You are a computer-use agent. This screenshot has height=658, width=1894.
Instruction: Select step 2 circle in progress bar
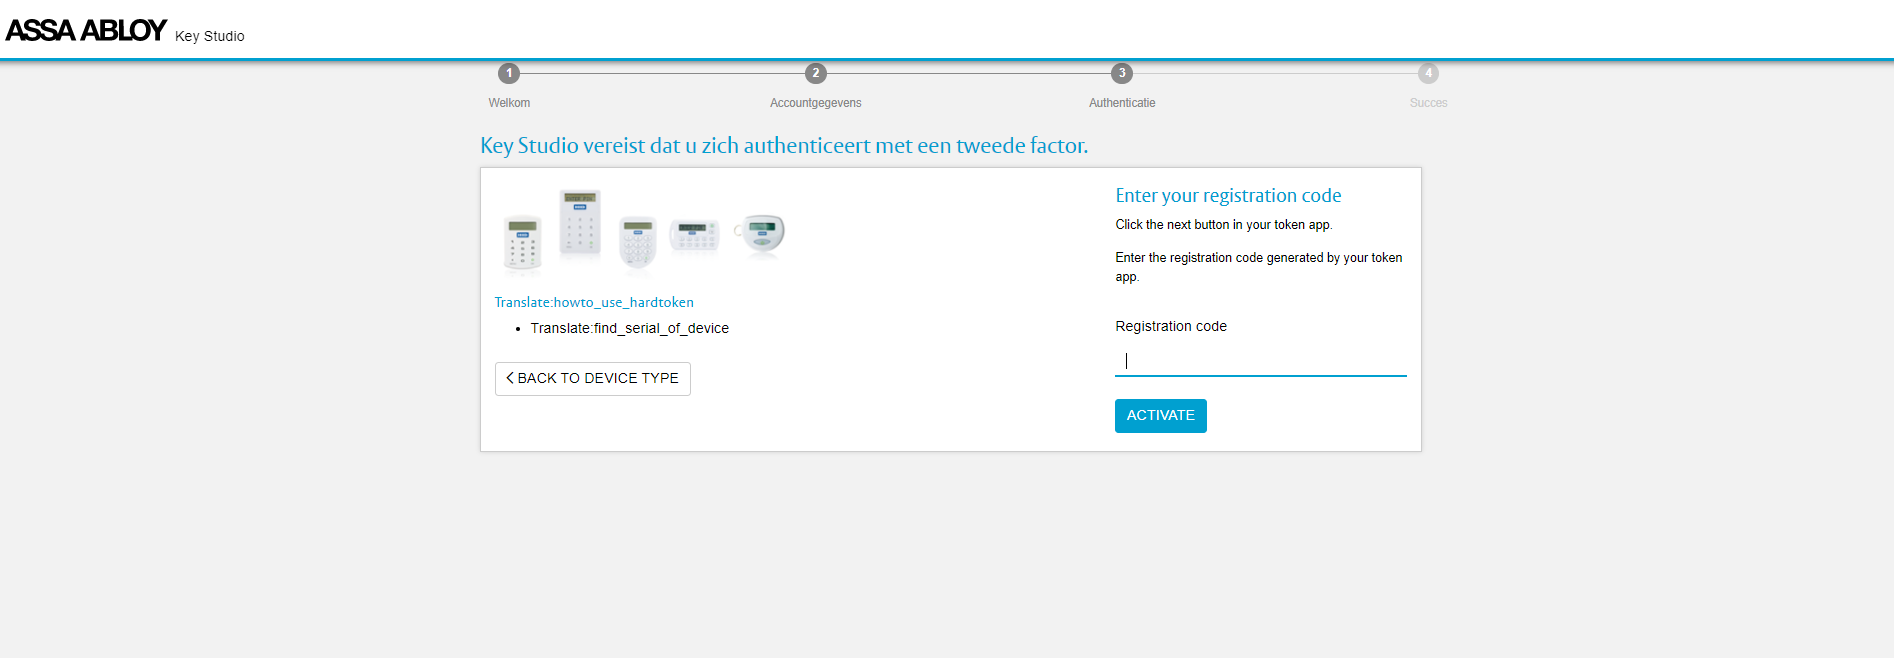pos(815,73)
